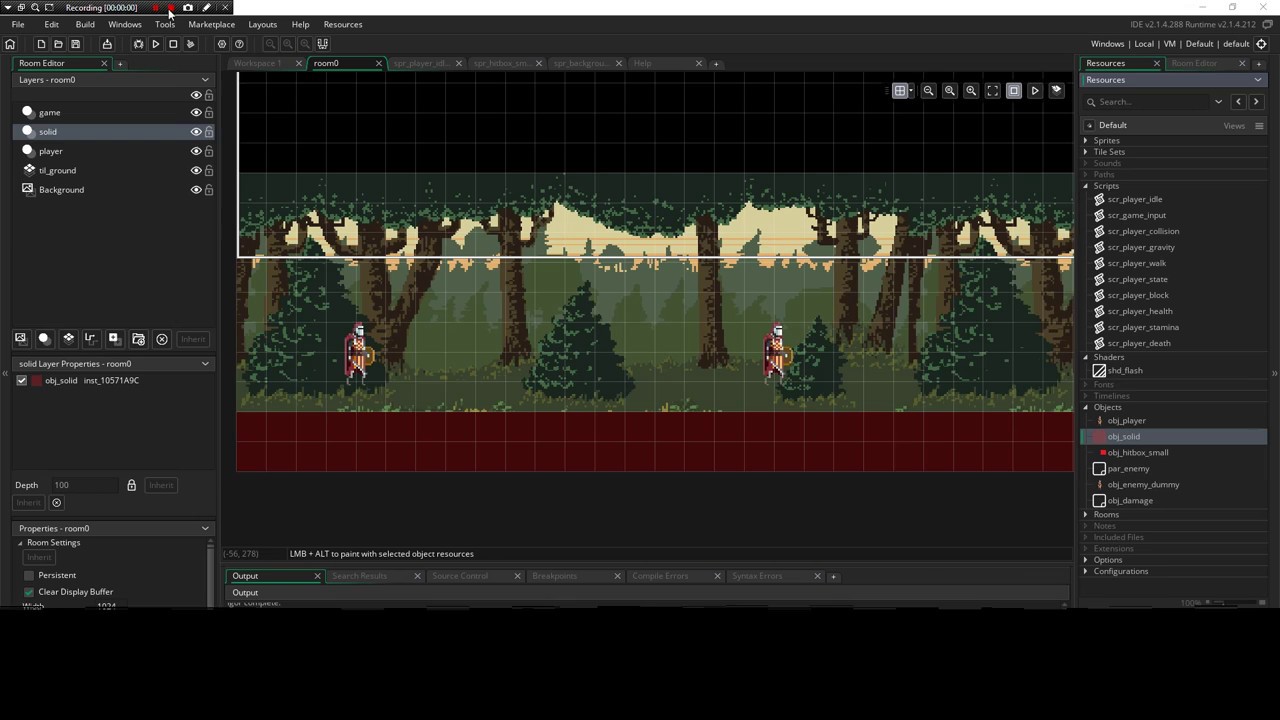Viewport: 1280px width, 720px height.
Task: Stop the running game from toolbar
Action: (x=173, y=44)
